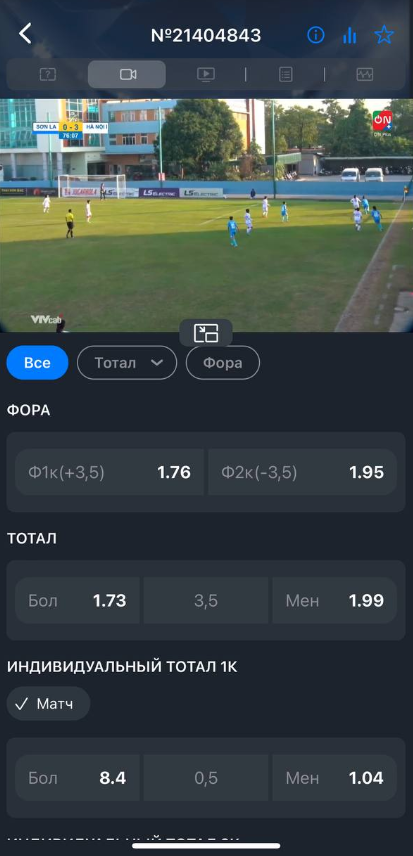Open the event info icon
The image size is (413, 856).
click(315, 35)
